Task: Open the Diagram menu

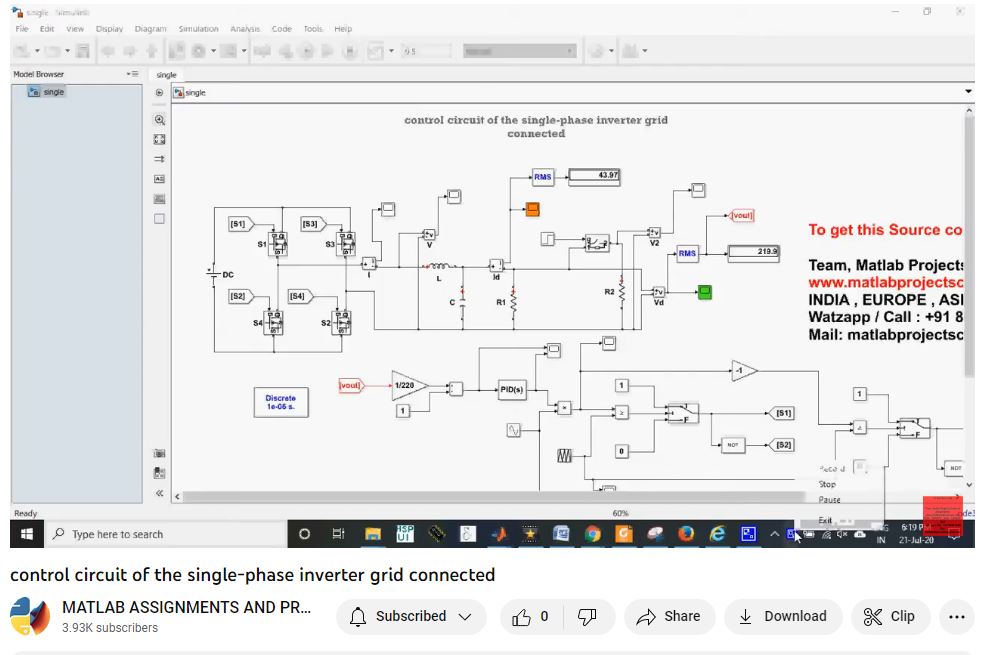Action: (150, 29)
